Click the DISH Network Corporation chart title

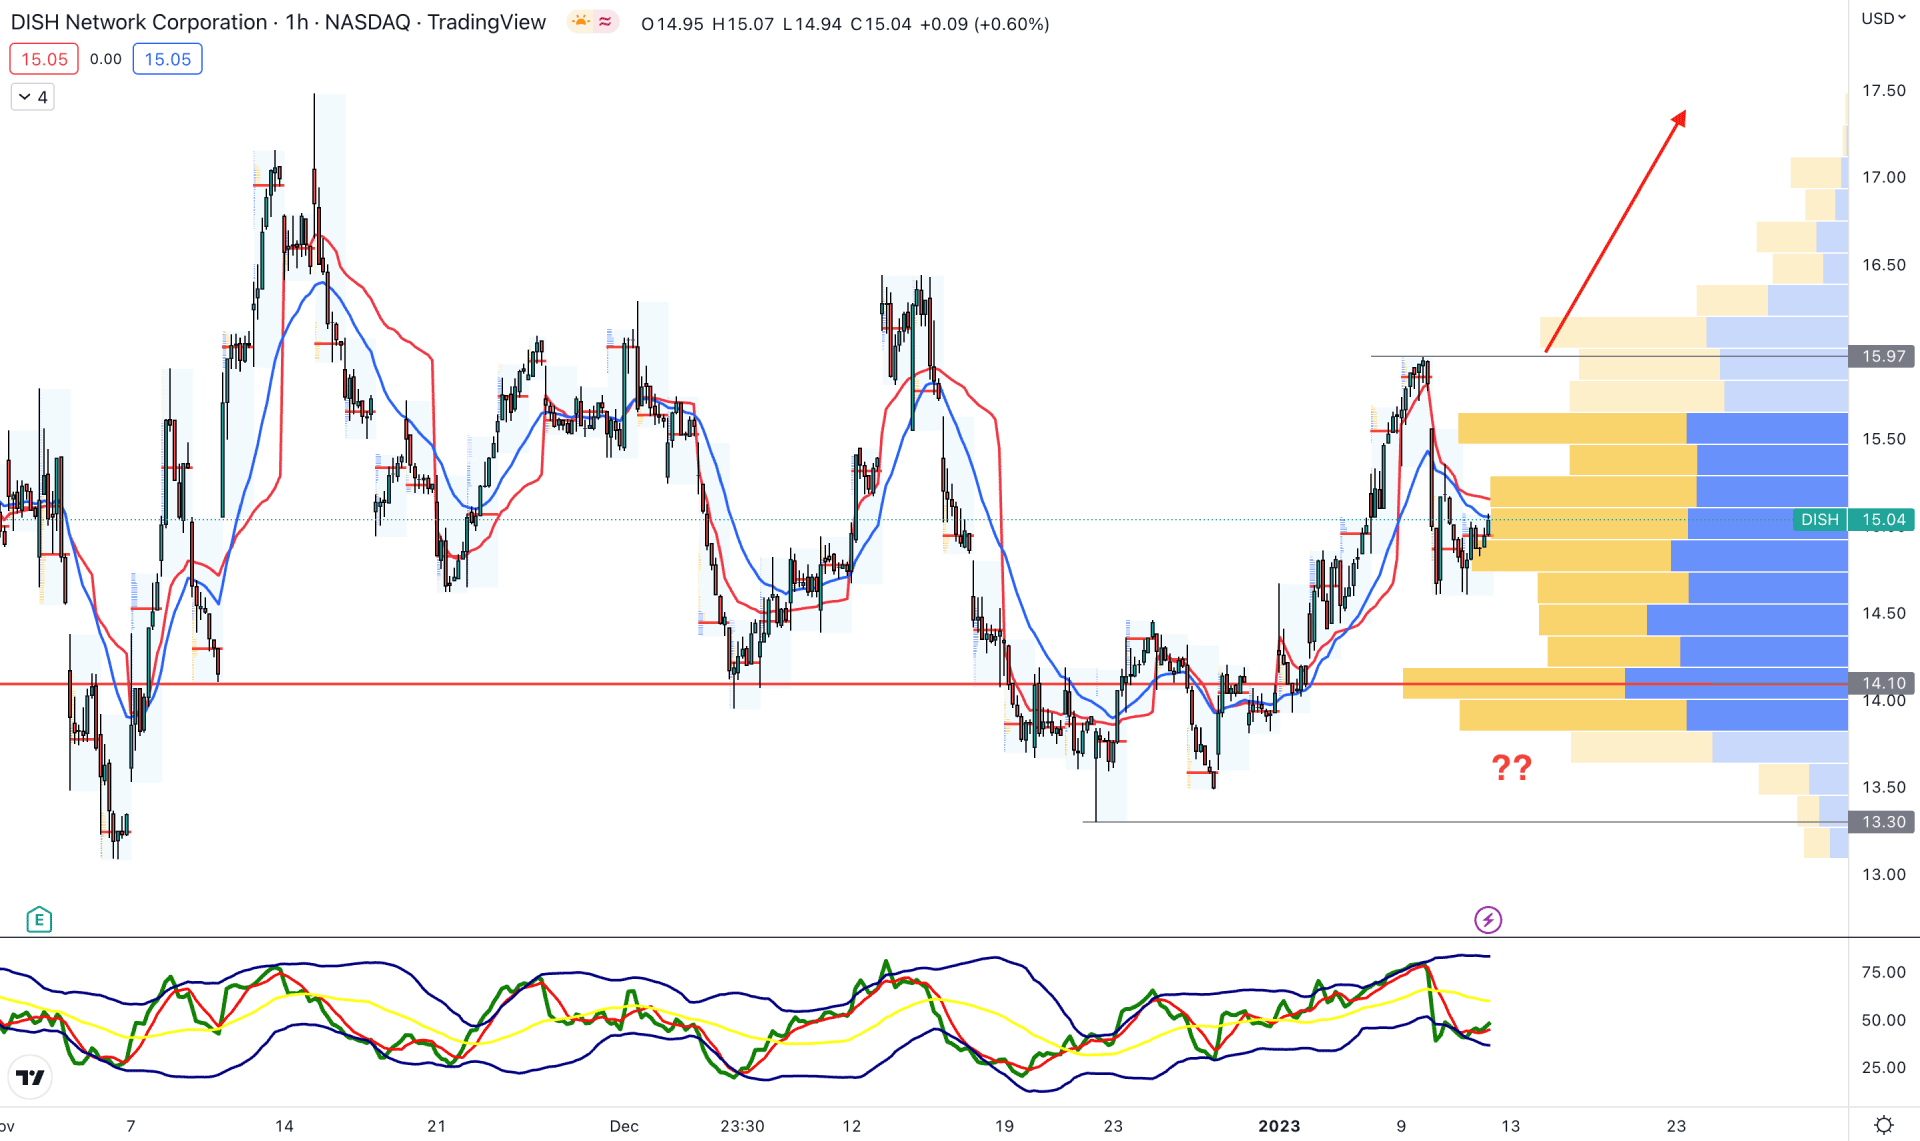coord(278,22)
